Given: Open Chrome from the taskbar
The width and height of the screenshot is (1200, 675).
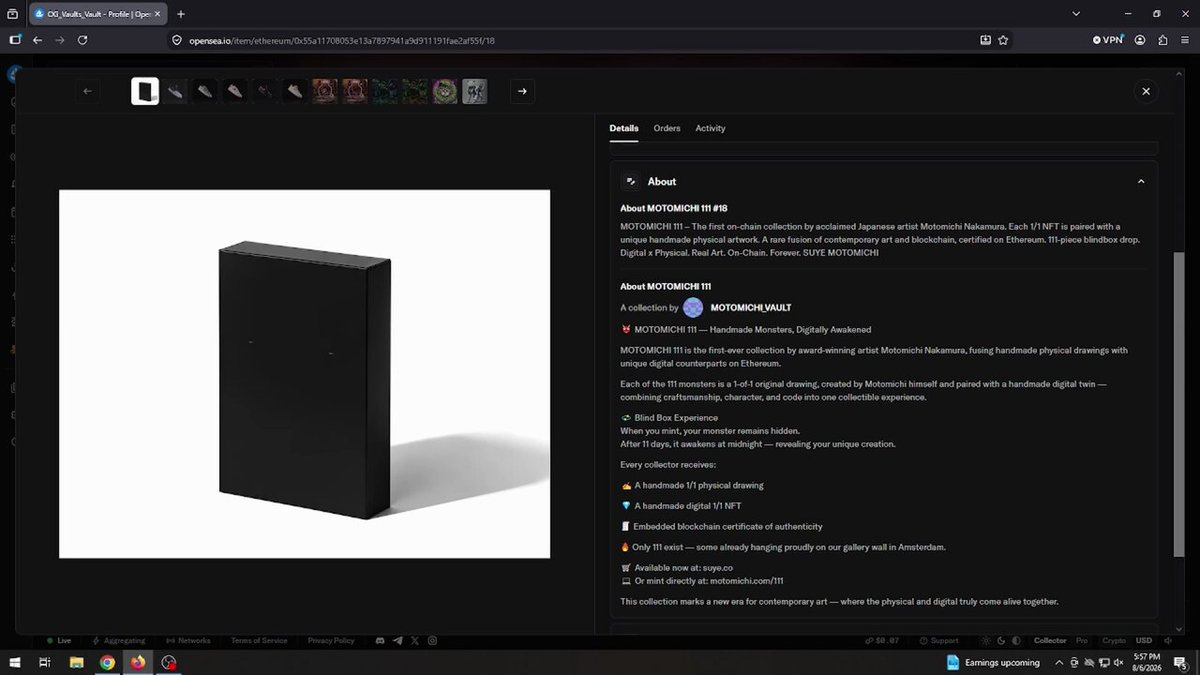Looking at the screenshot, I should 107,662.
